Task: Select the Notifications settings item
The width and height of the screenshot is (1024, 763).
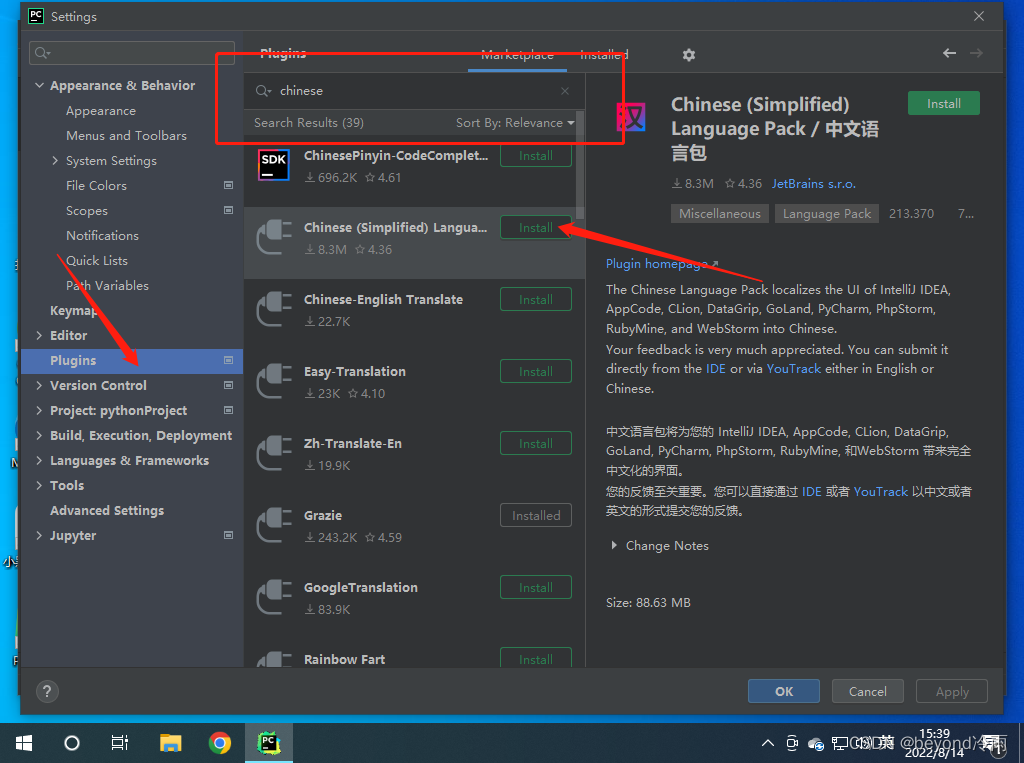Action: (102, 236)
